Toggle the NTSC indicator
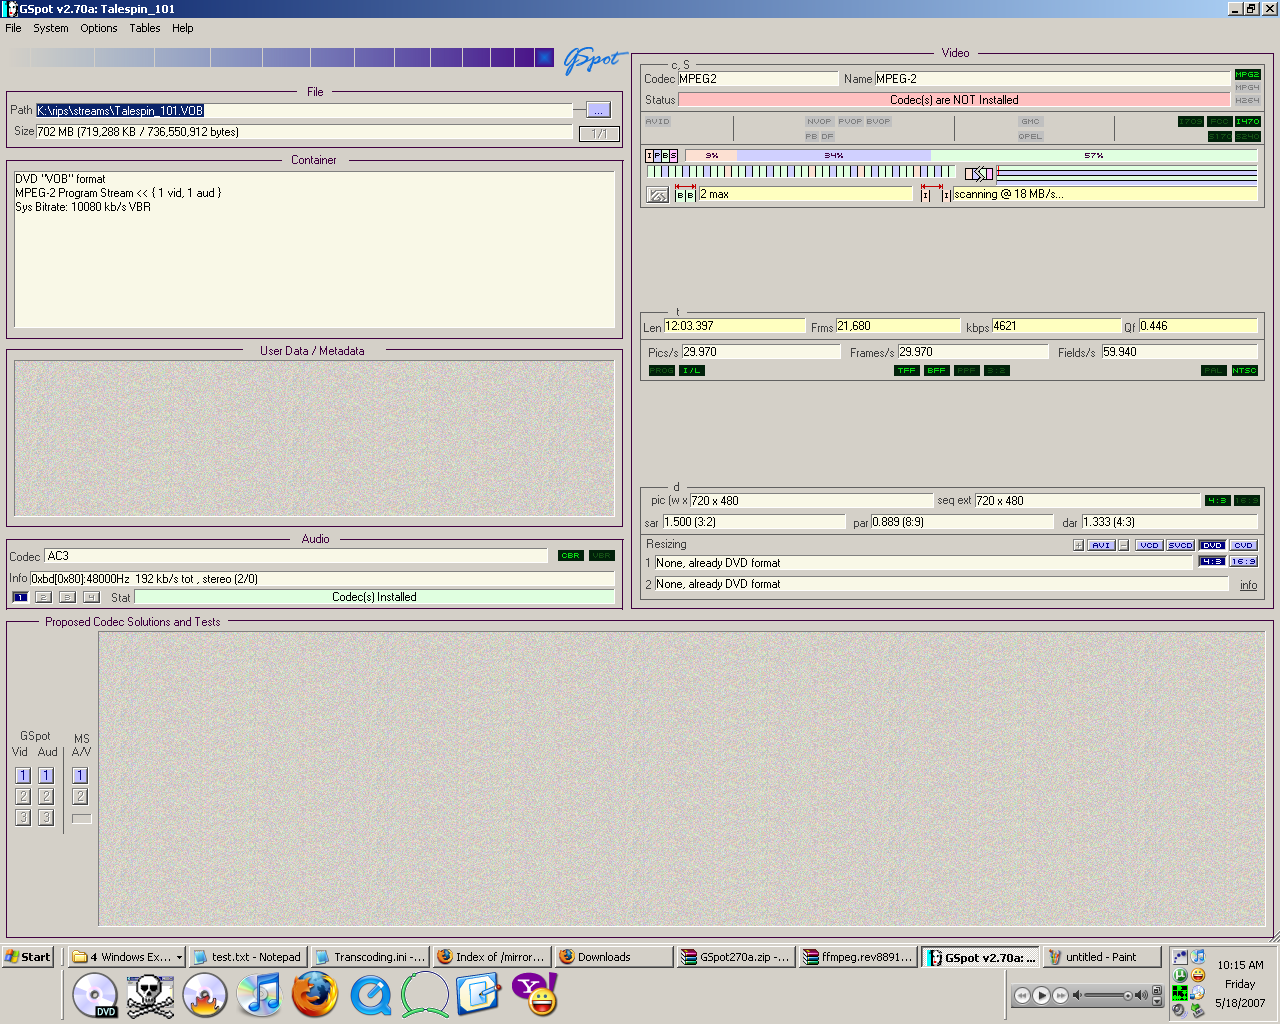The image size is (1280, 1024). pyautogui.click(x=1244, y=370)
